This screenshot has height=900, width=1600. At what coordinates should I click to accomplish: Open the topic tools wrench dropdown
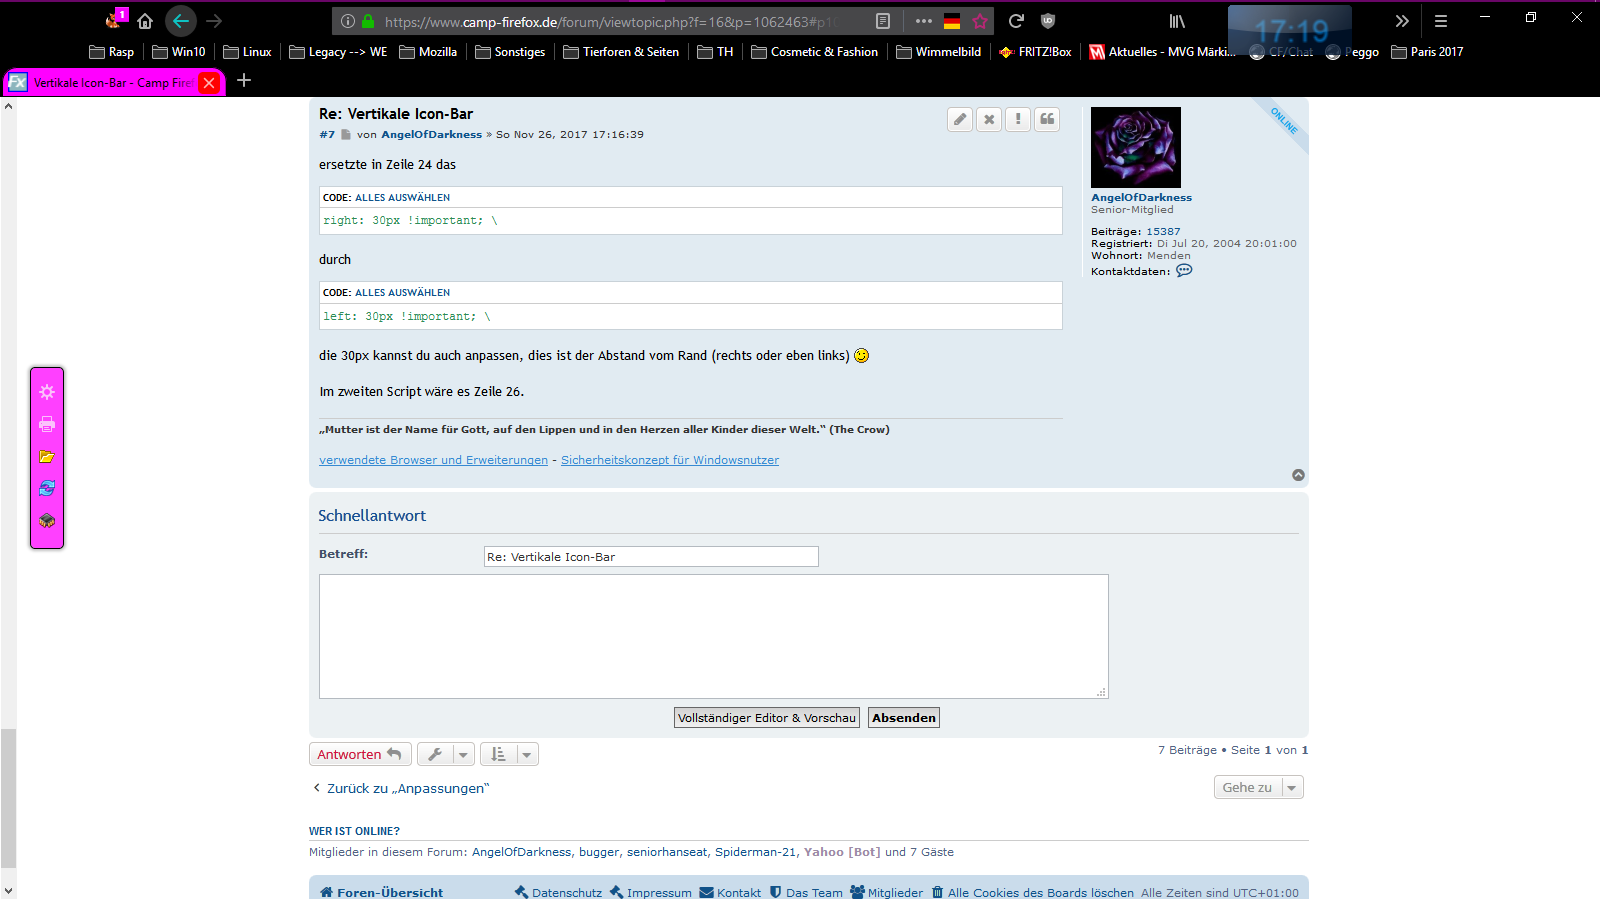(x=446, y=754)
